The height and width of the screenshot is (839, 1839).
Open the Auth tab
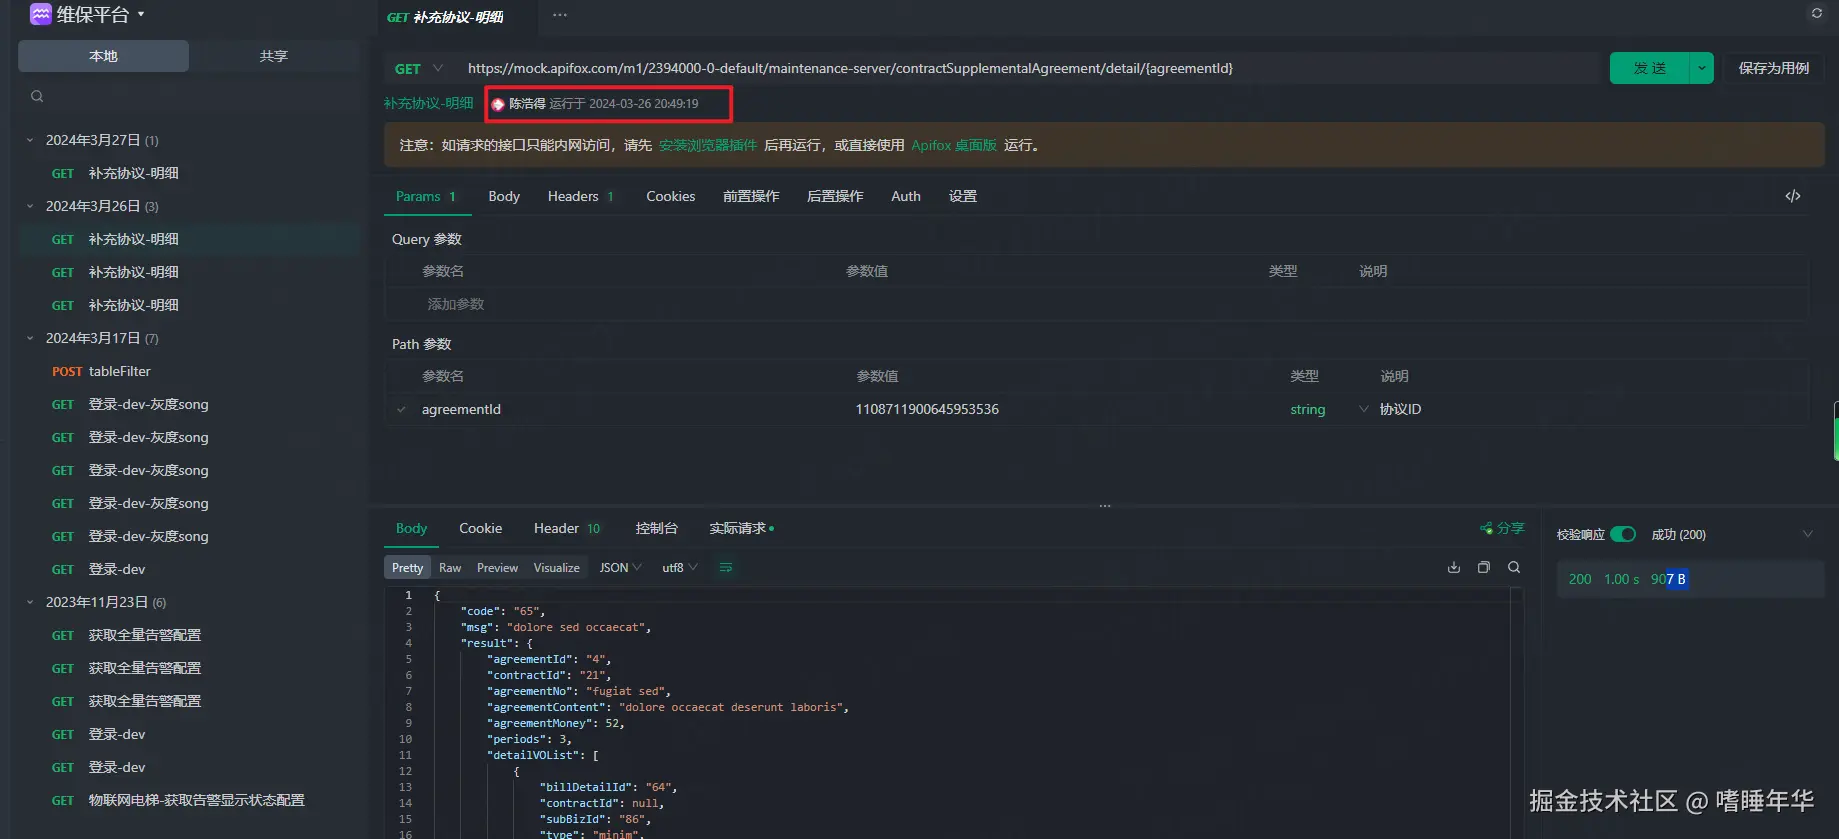tap(906, 196)
